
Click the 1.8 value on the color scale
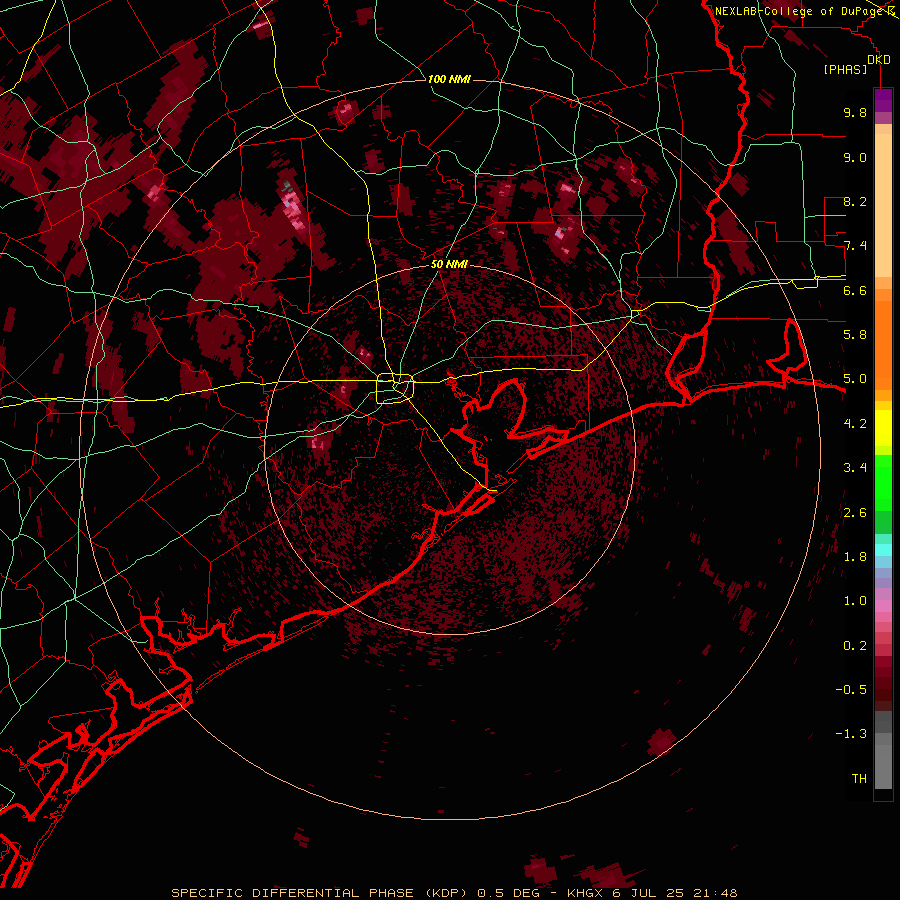tap(855, 556)
